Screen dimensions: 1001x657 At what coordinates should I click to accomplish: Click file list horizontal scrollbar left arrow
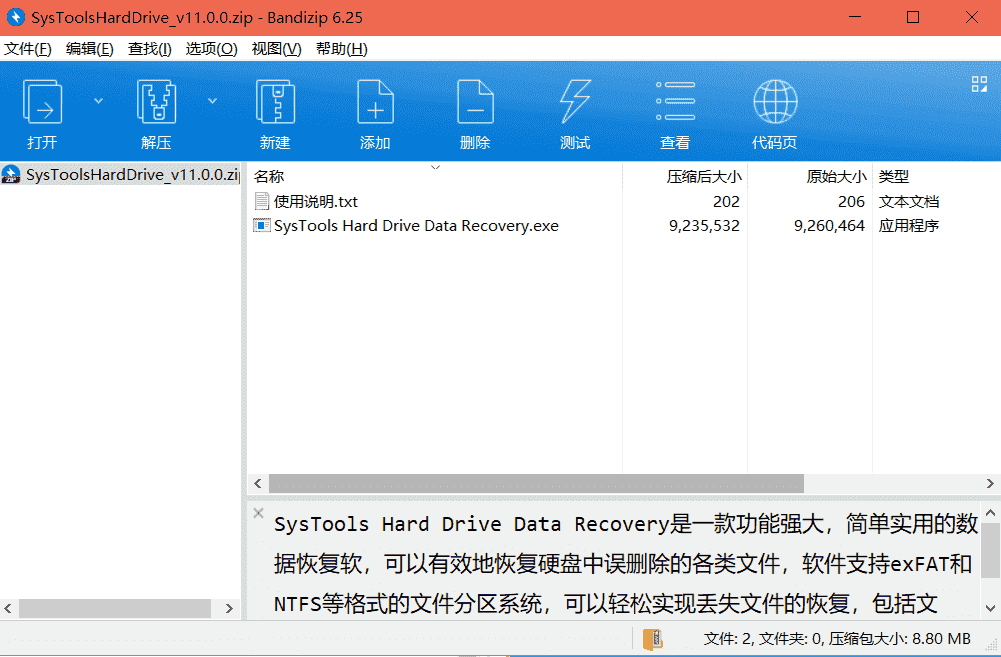258,483
